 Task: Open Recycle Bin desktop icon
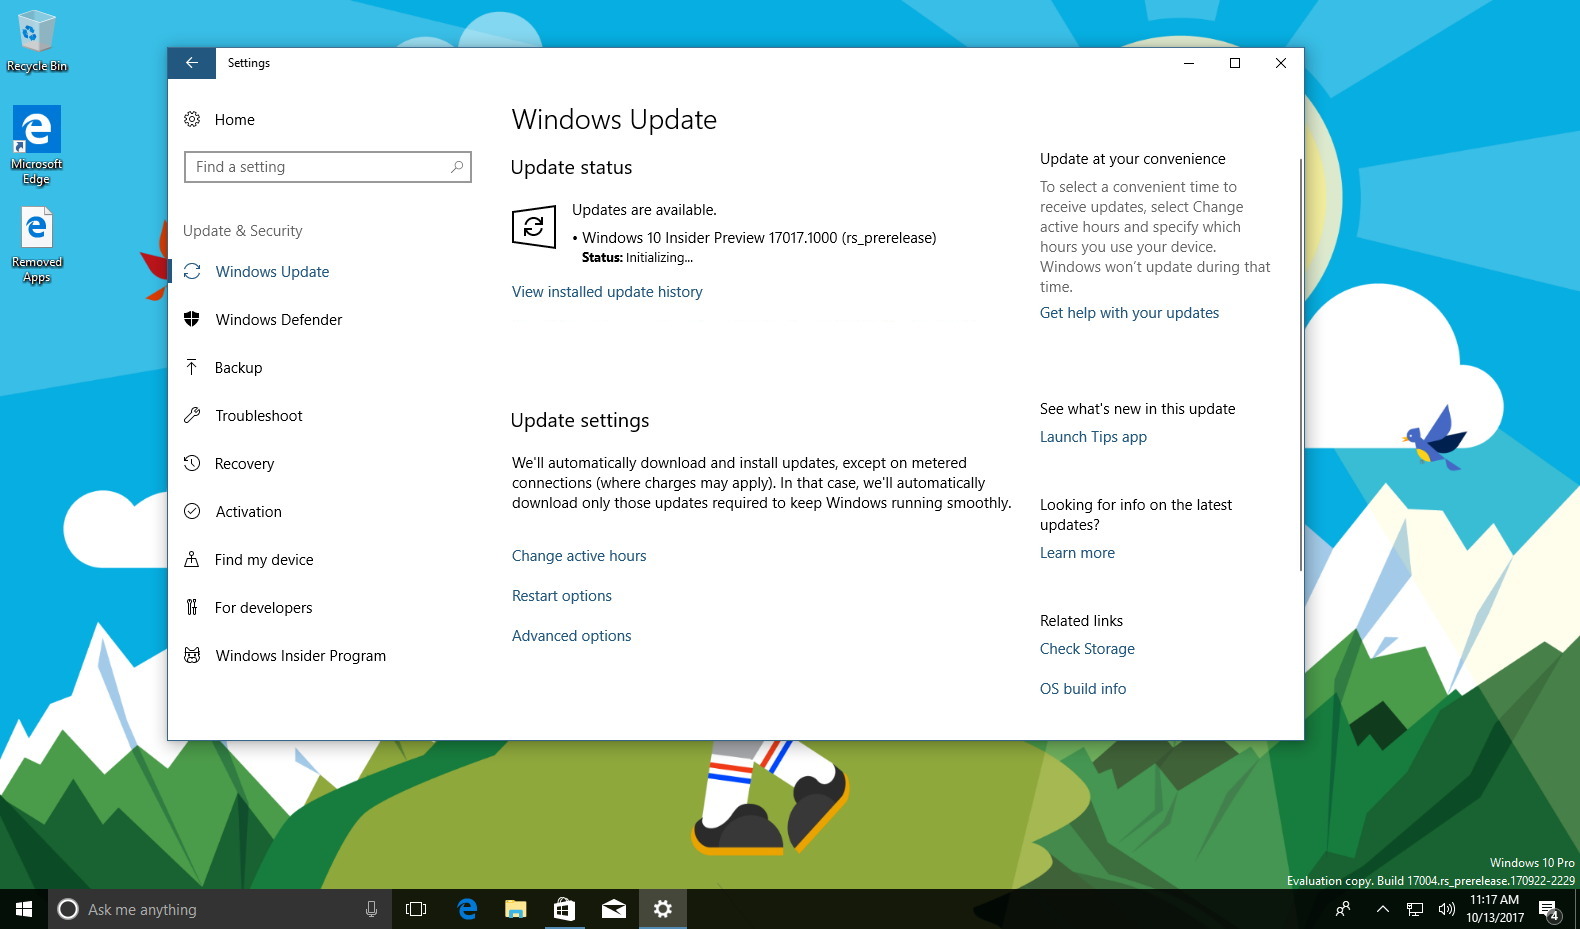point(37,41)
